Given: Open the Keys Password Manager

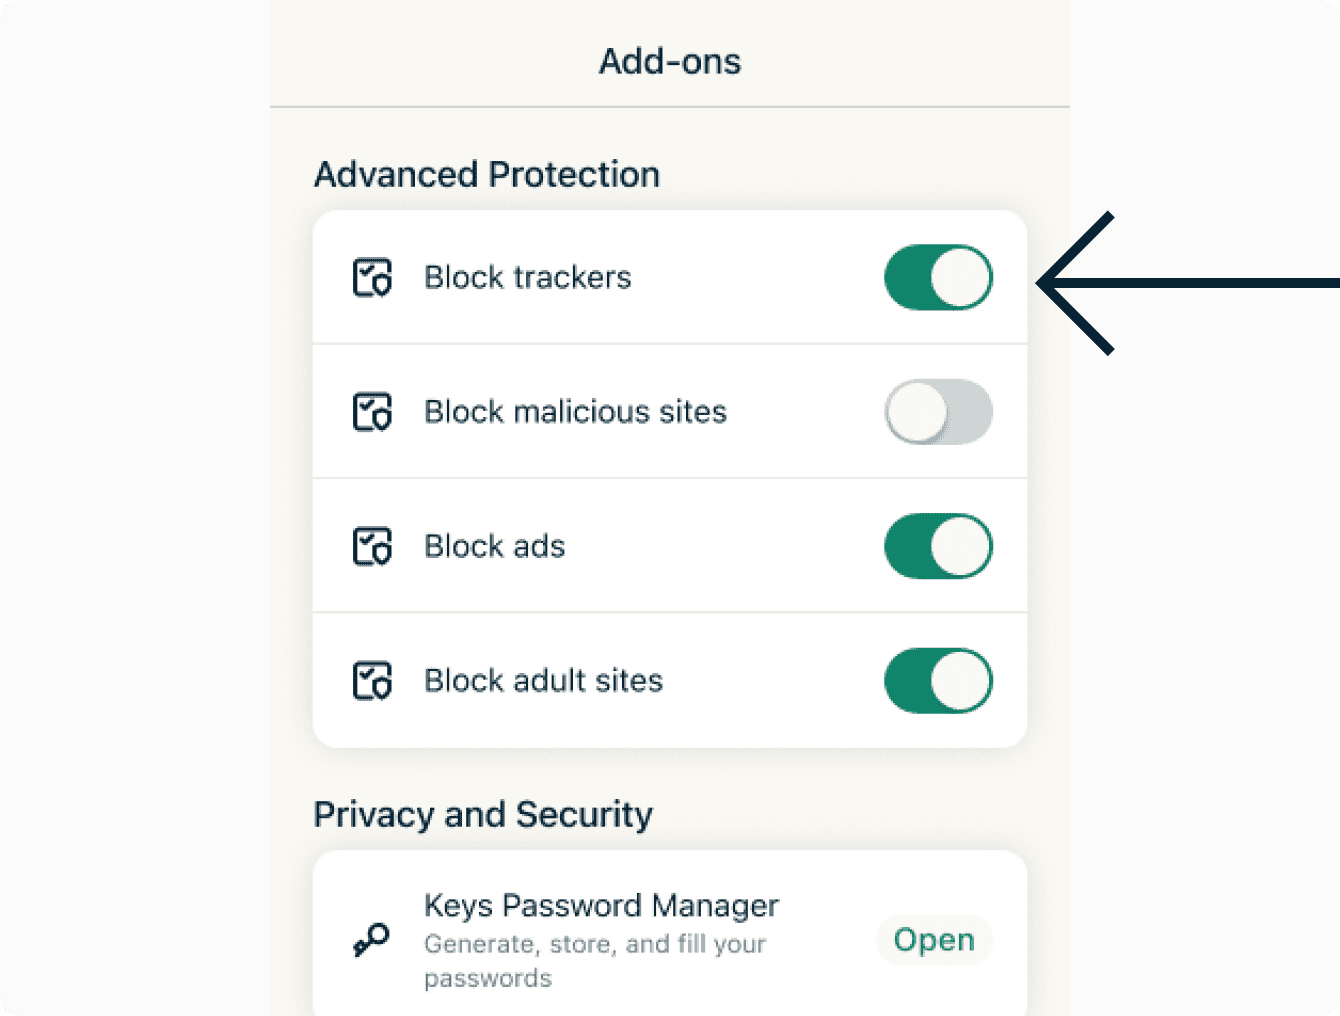Looking at the screenshot, I should click(x=934, y=940).
